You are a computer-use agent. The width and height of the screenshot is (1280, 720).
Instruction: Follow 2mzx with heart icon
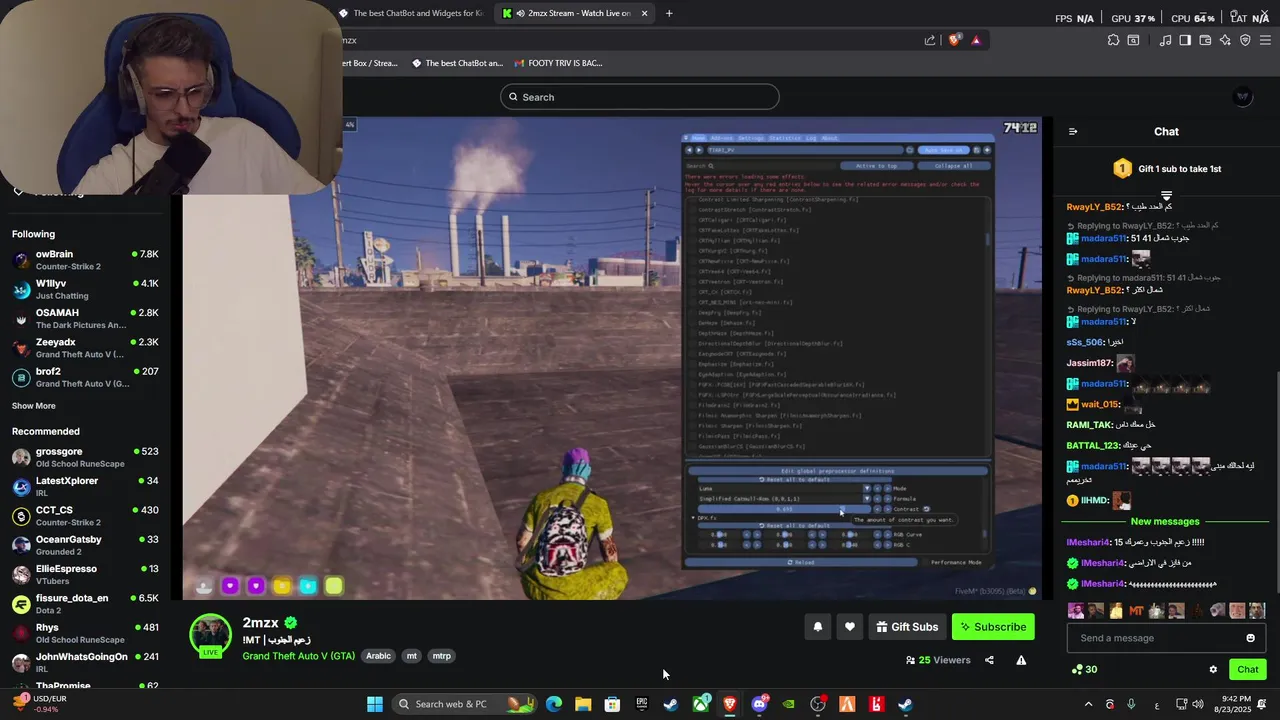849,627
